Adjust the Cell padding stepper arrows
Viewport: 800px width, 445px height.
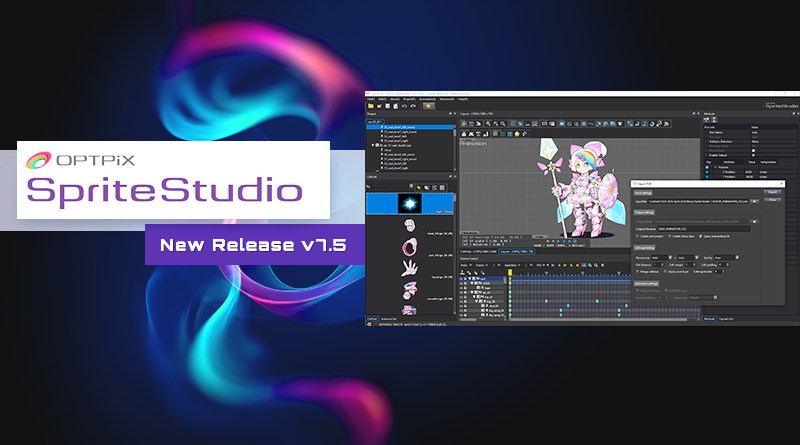(x=728, y=265)
